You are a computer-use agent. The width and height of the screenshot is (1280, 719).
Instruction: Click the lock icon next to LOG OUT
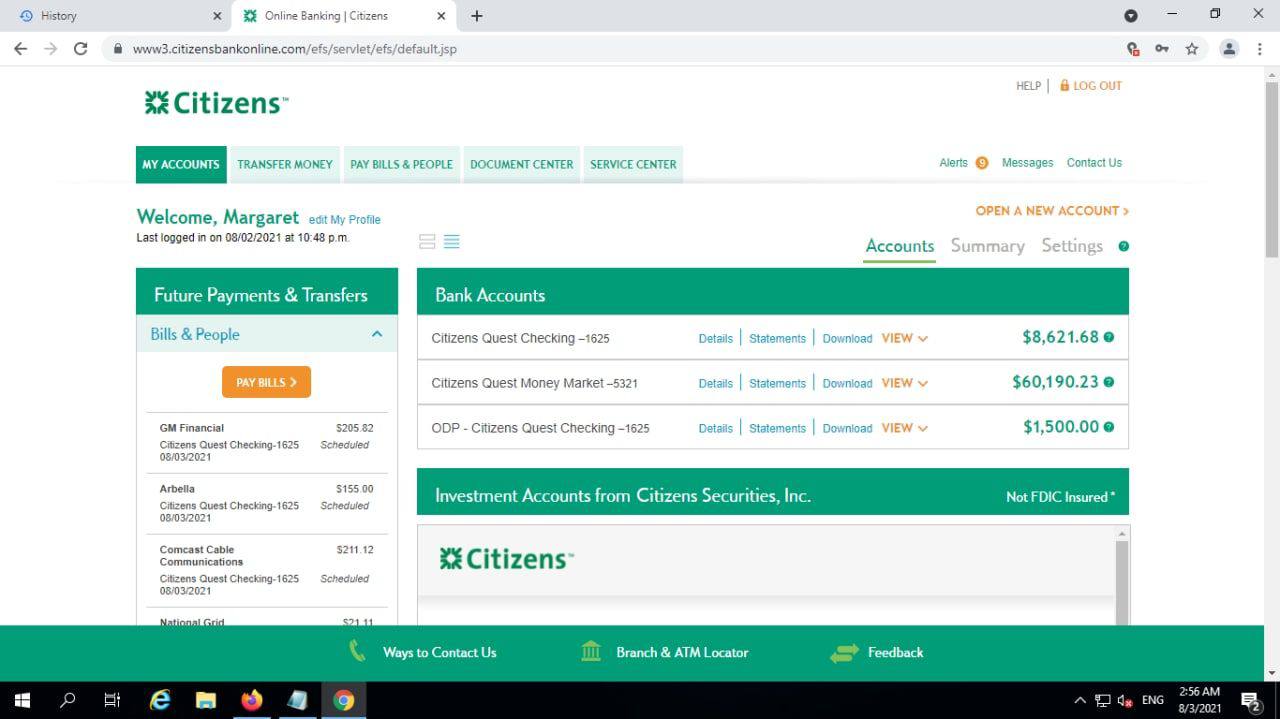pyautogui.click(x=1064, y=86)
